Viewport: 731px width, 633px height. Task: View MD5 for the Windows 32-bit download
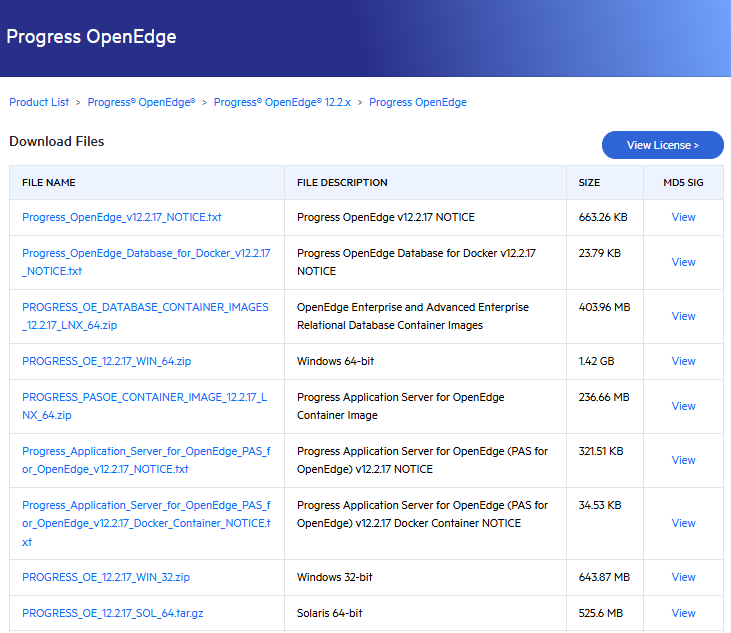pos(683,577)
